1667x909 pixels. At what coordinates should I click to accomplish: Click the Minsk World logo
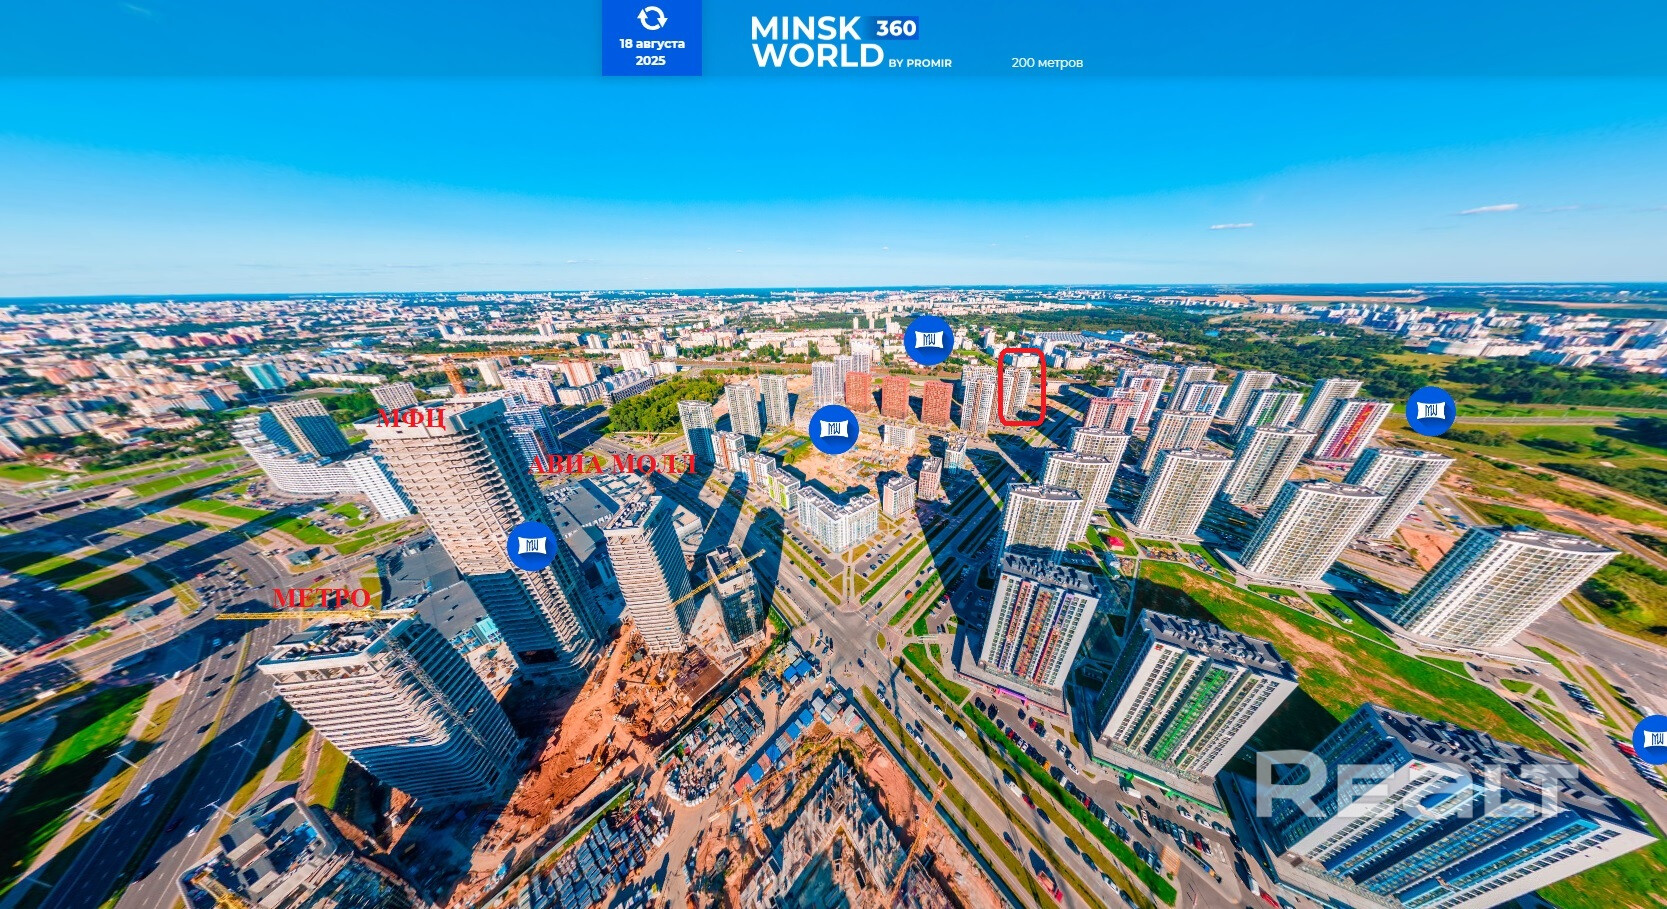click(x=816, y=43)
